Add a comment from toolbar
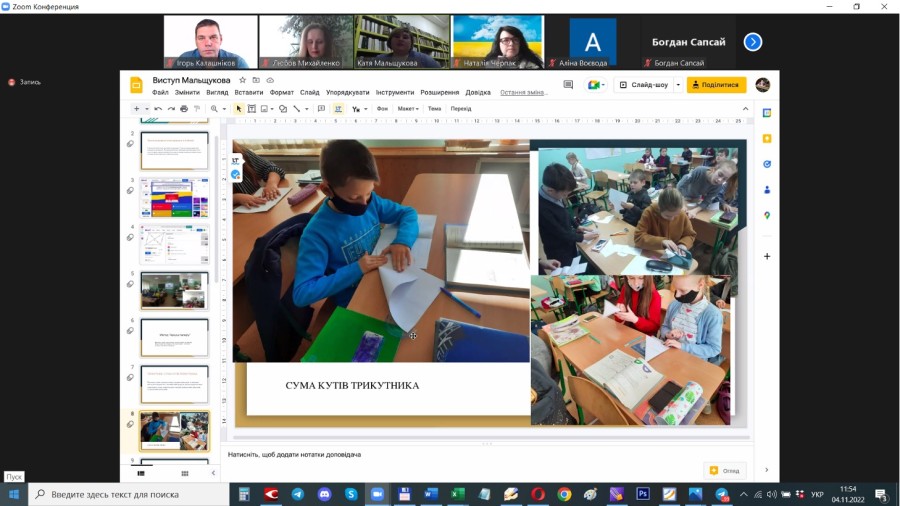The width and height of the screenshot is (900, 506). point(321,108)
